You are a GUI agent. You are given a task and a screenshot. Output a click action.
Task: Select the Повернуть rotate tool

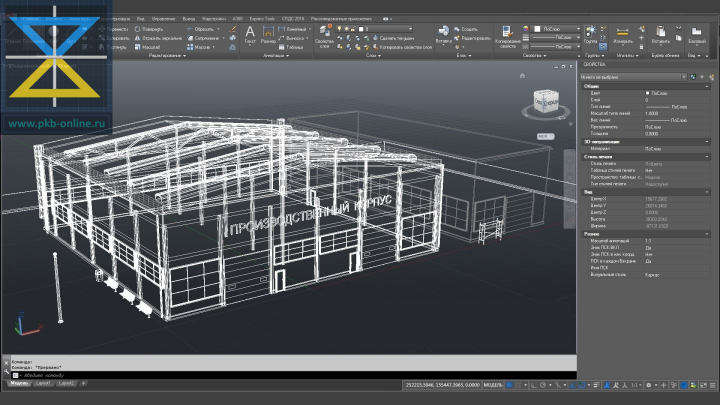coord(148,29)
